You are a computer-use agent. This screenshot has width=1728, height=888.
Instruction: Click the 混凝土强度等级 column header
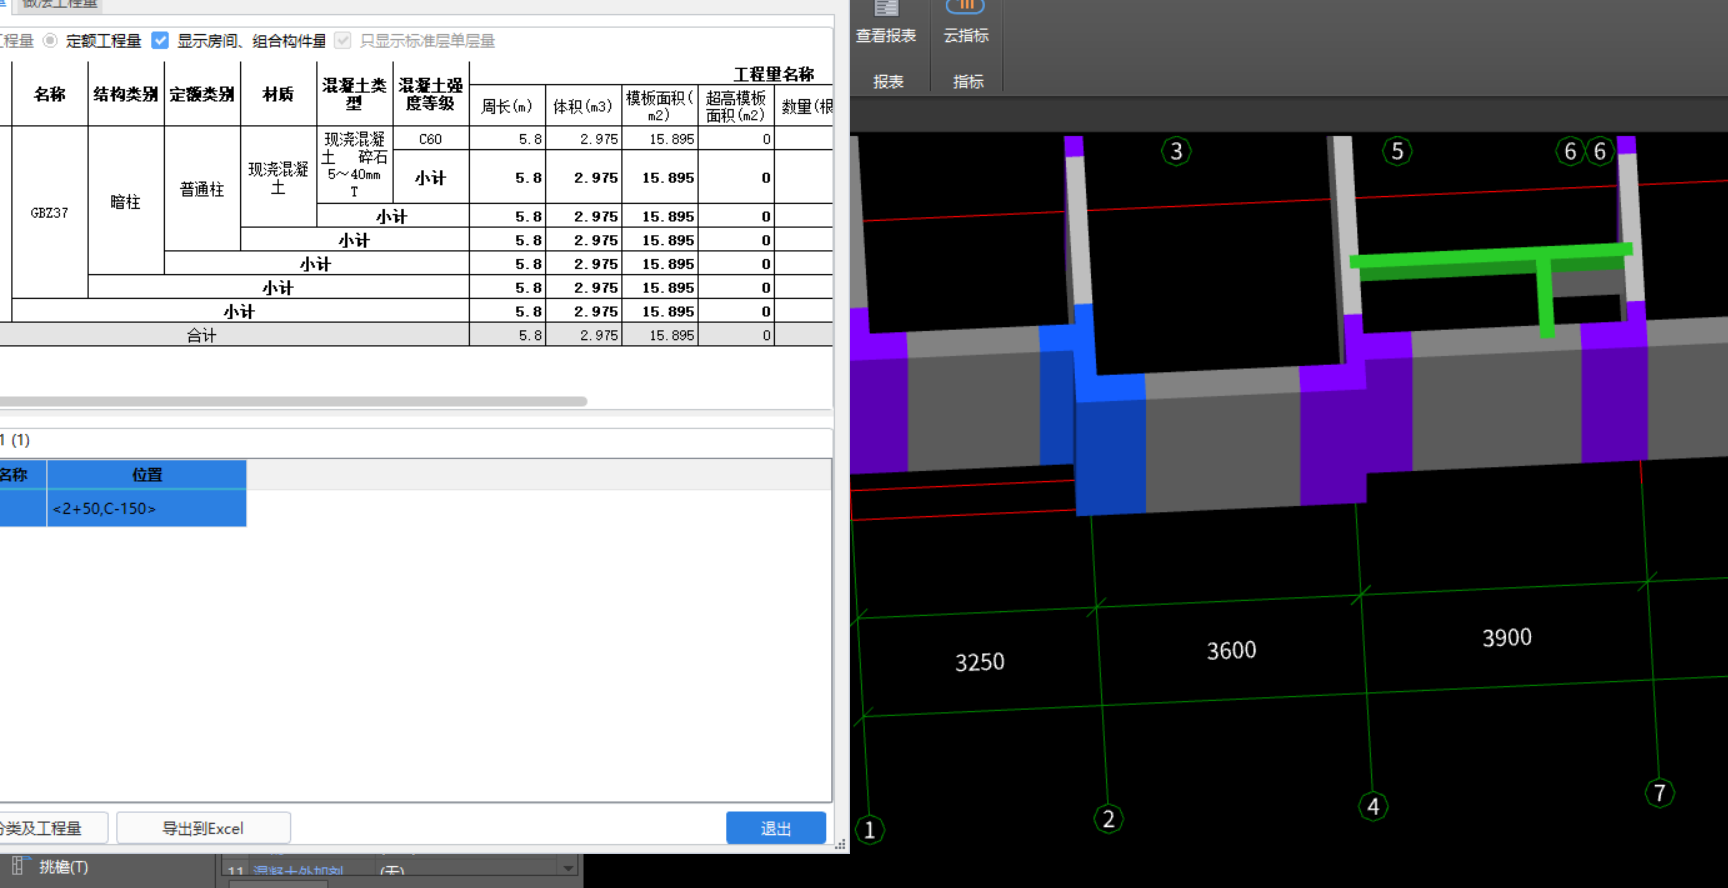pos(430,94)
